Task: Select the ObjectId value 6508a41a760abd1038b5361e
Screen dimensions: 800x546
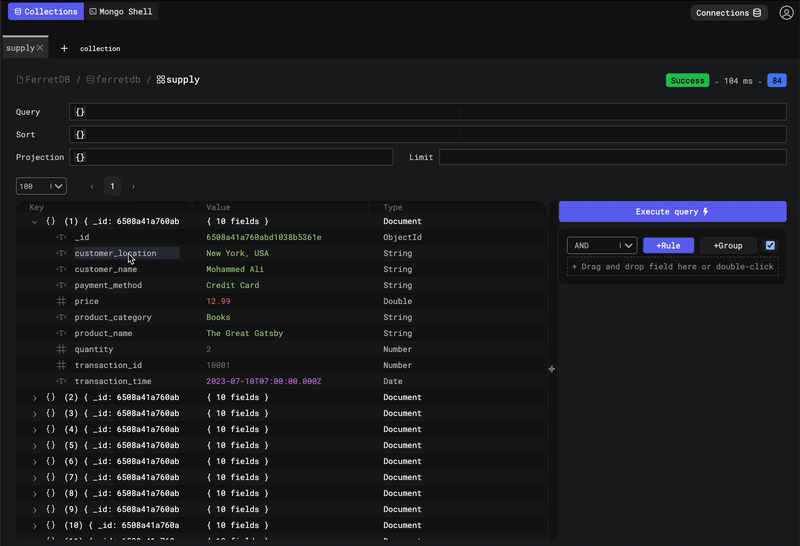Action: 264,237
